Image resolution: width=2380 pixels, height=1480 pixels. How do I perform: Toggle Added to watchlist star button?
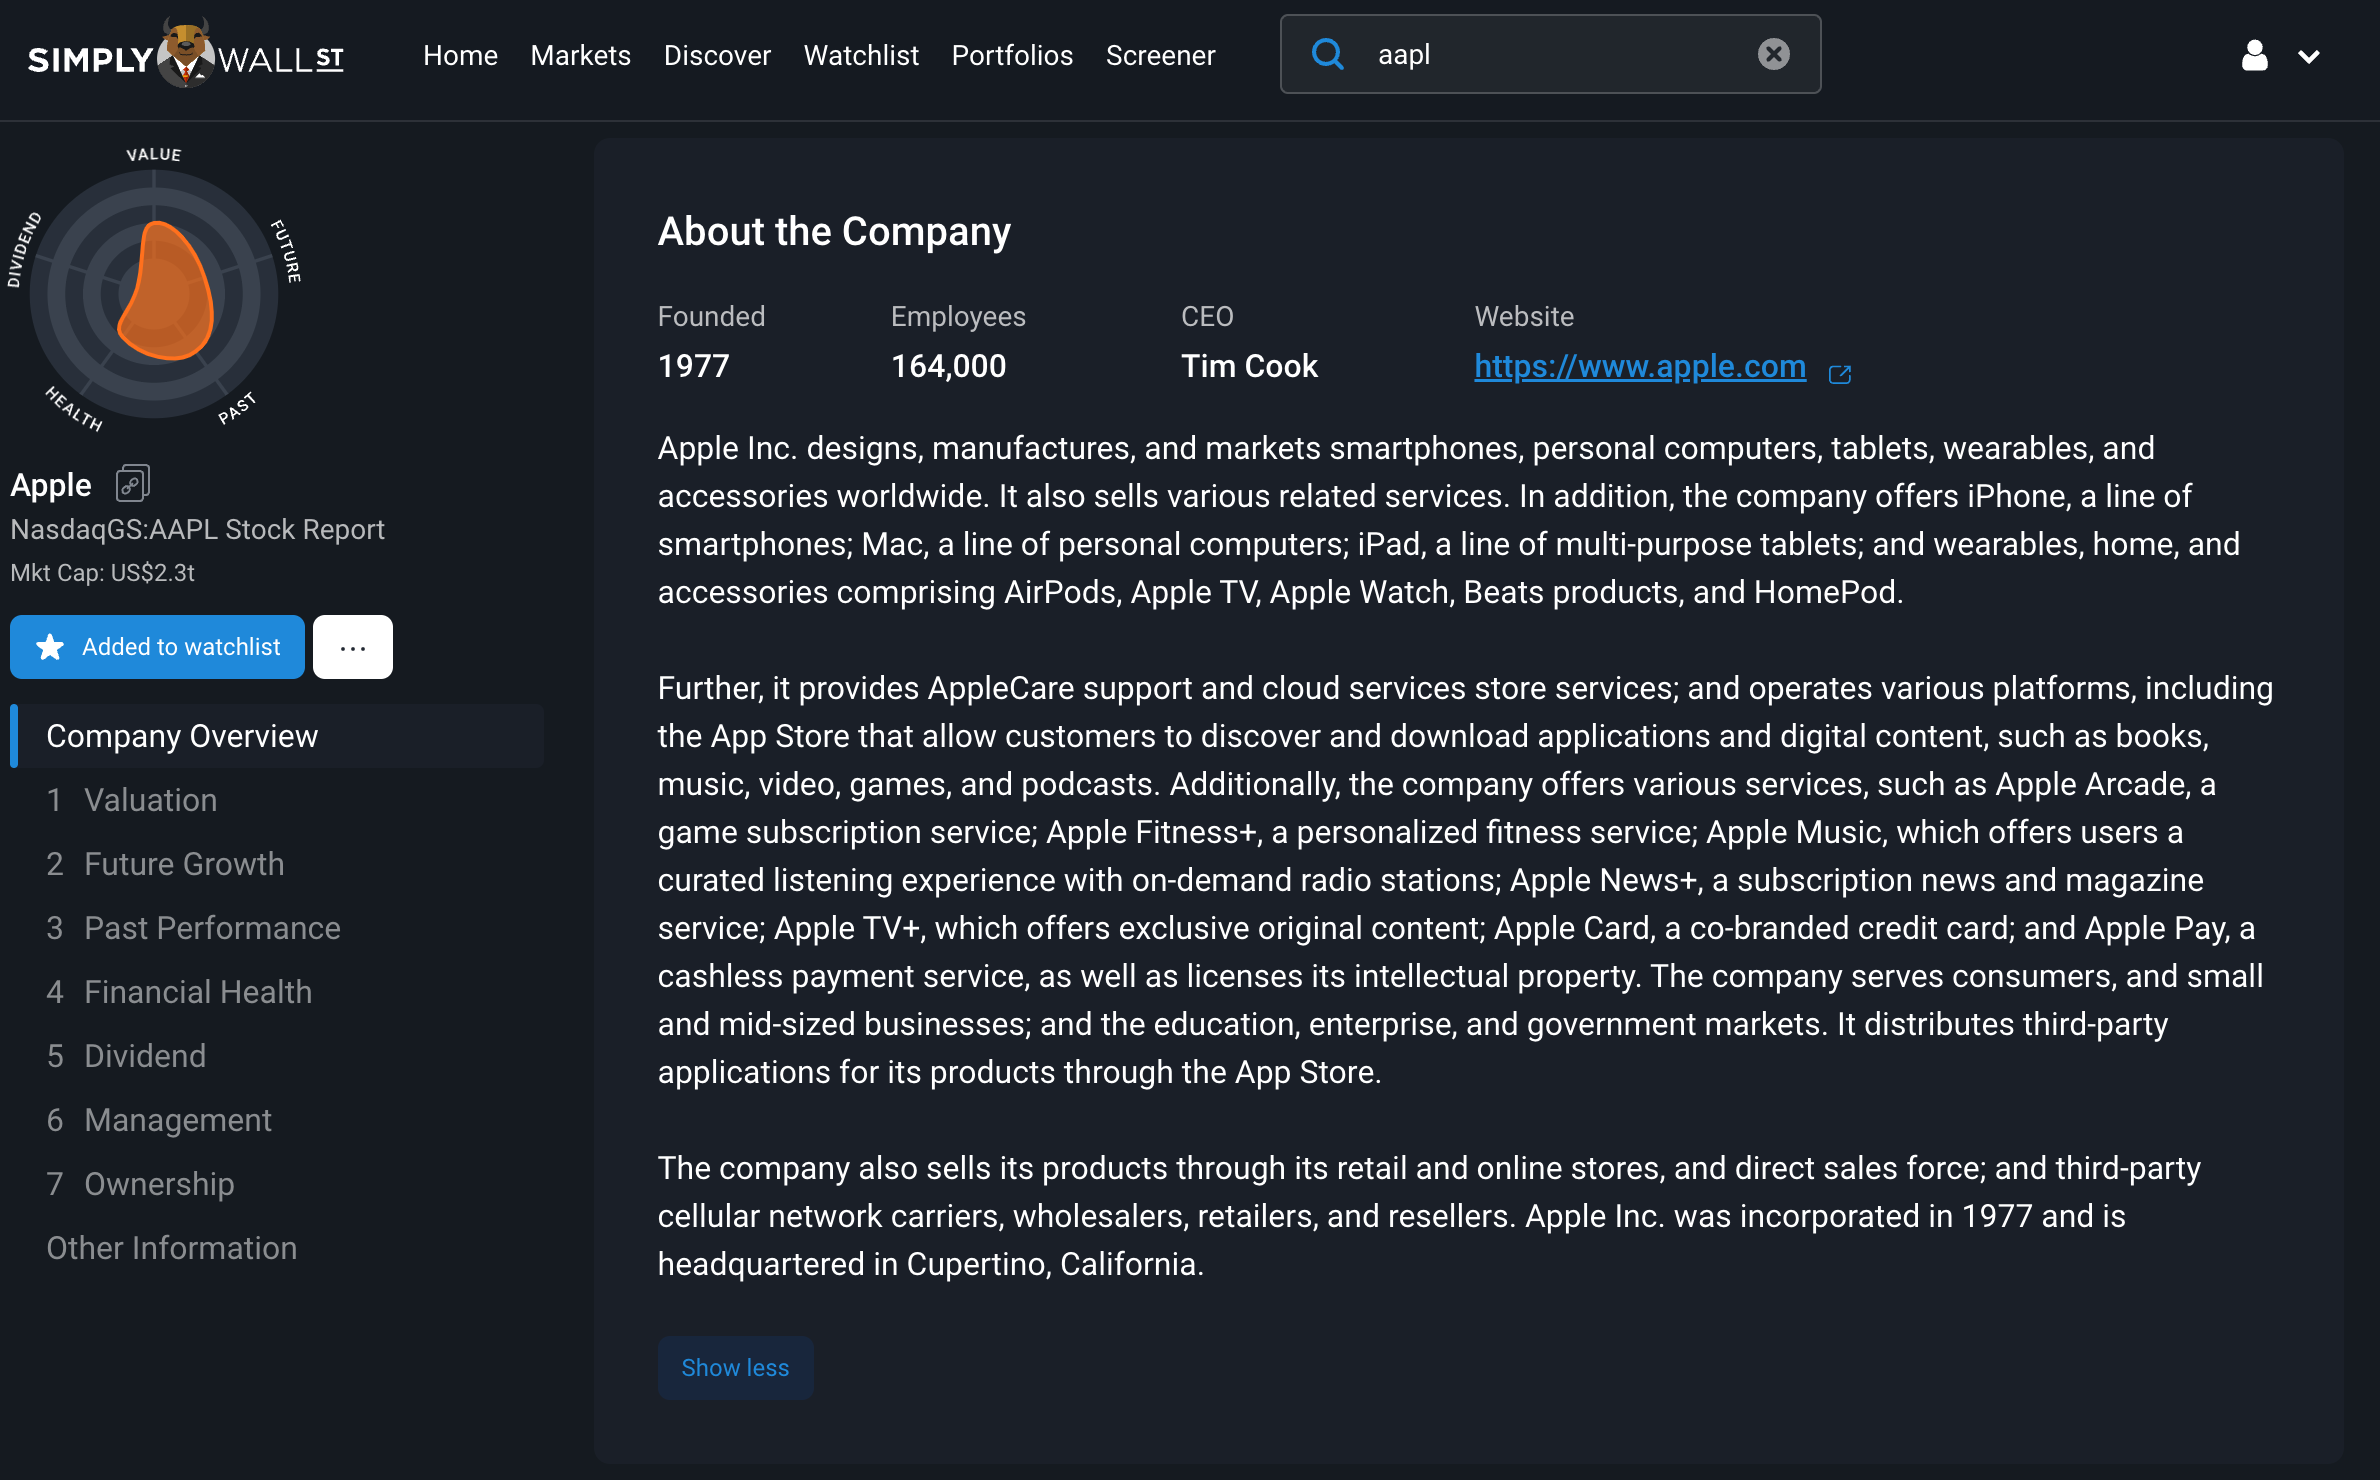[x=157, y=647]
